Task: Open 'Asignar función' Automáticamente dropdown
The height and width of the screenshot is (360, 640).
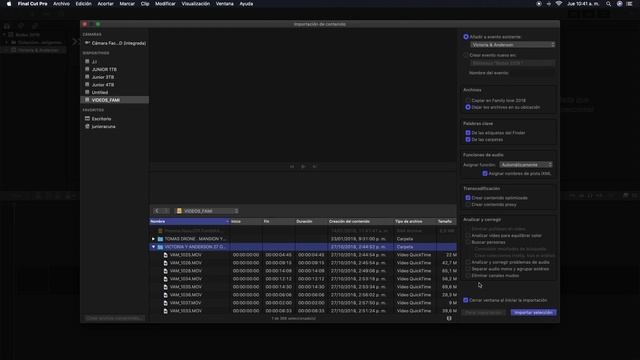Action: (x=526, y=164)
